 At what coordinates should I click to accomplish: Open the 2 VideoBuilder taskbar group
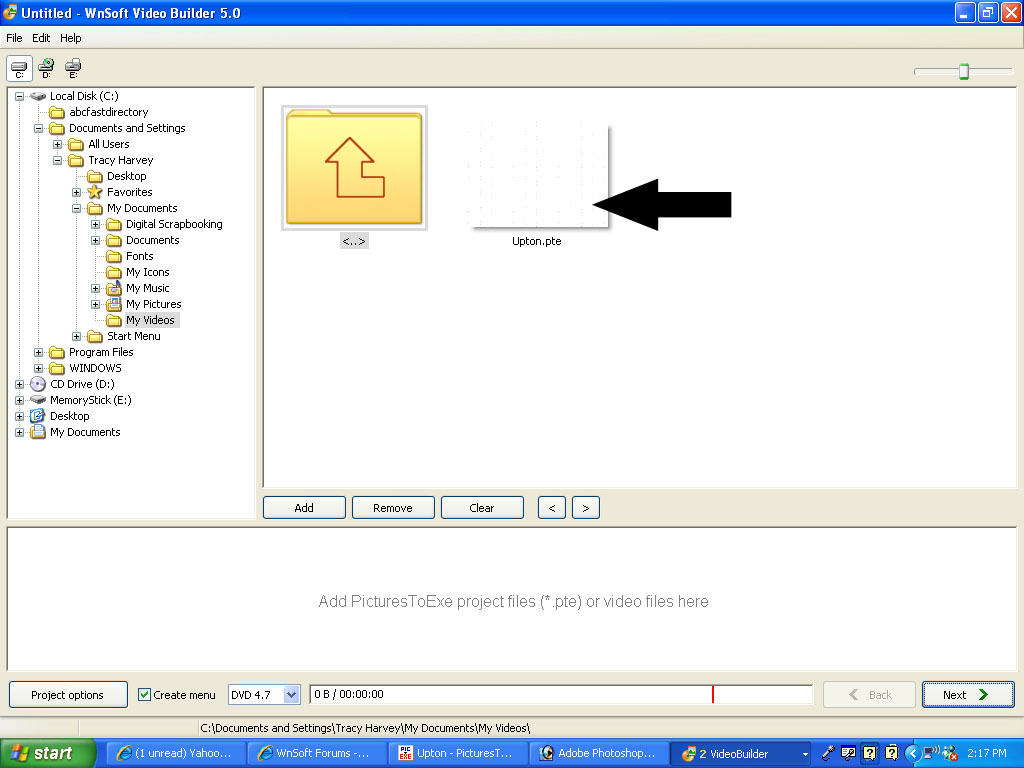point(741,753)
